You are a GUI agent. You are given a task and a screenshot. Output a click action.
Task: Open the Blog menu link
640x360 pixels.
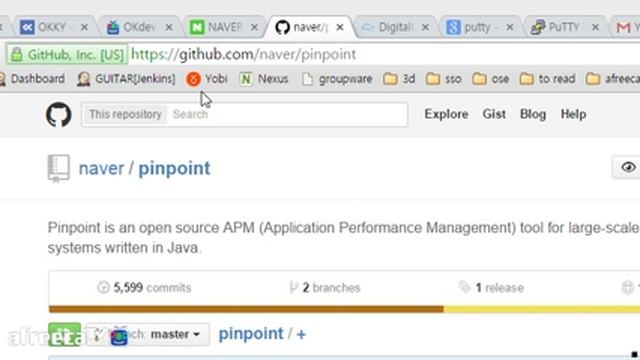click(533, 114)
